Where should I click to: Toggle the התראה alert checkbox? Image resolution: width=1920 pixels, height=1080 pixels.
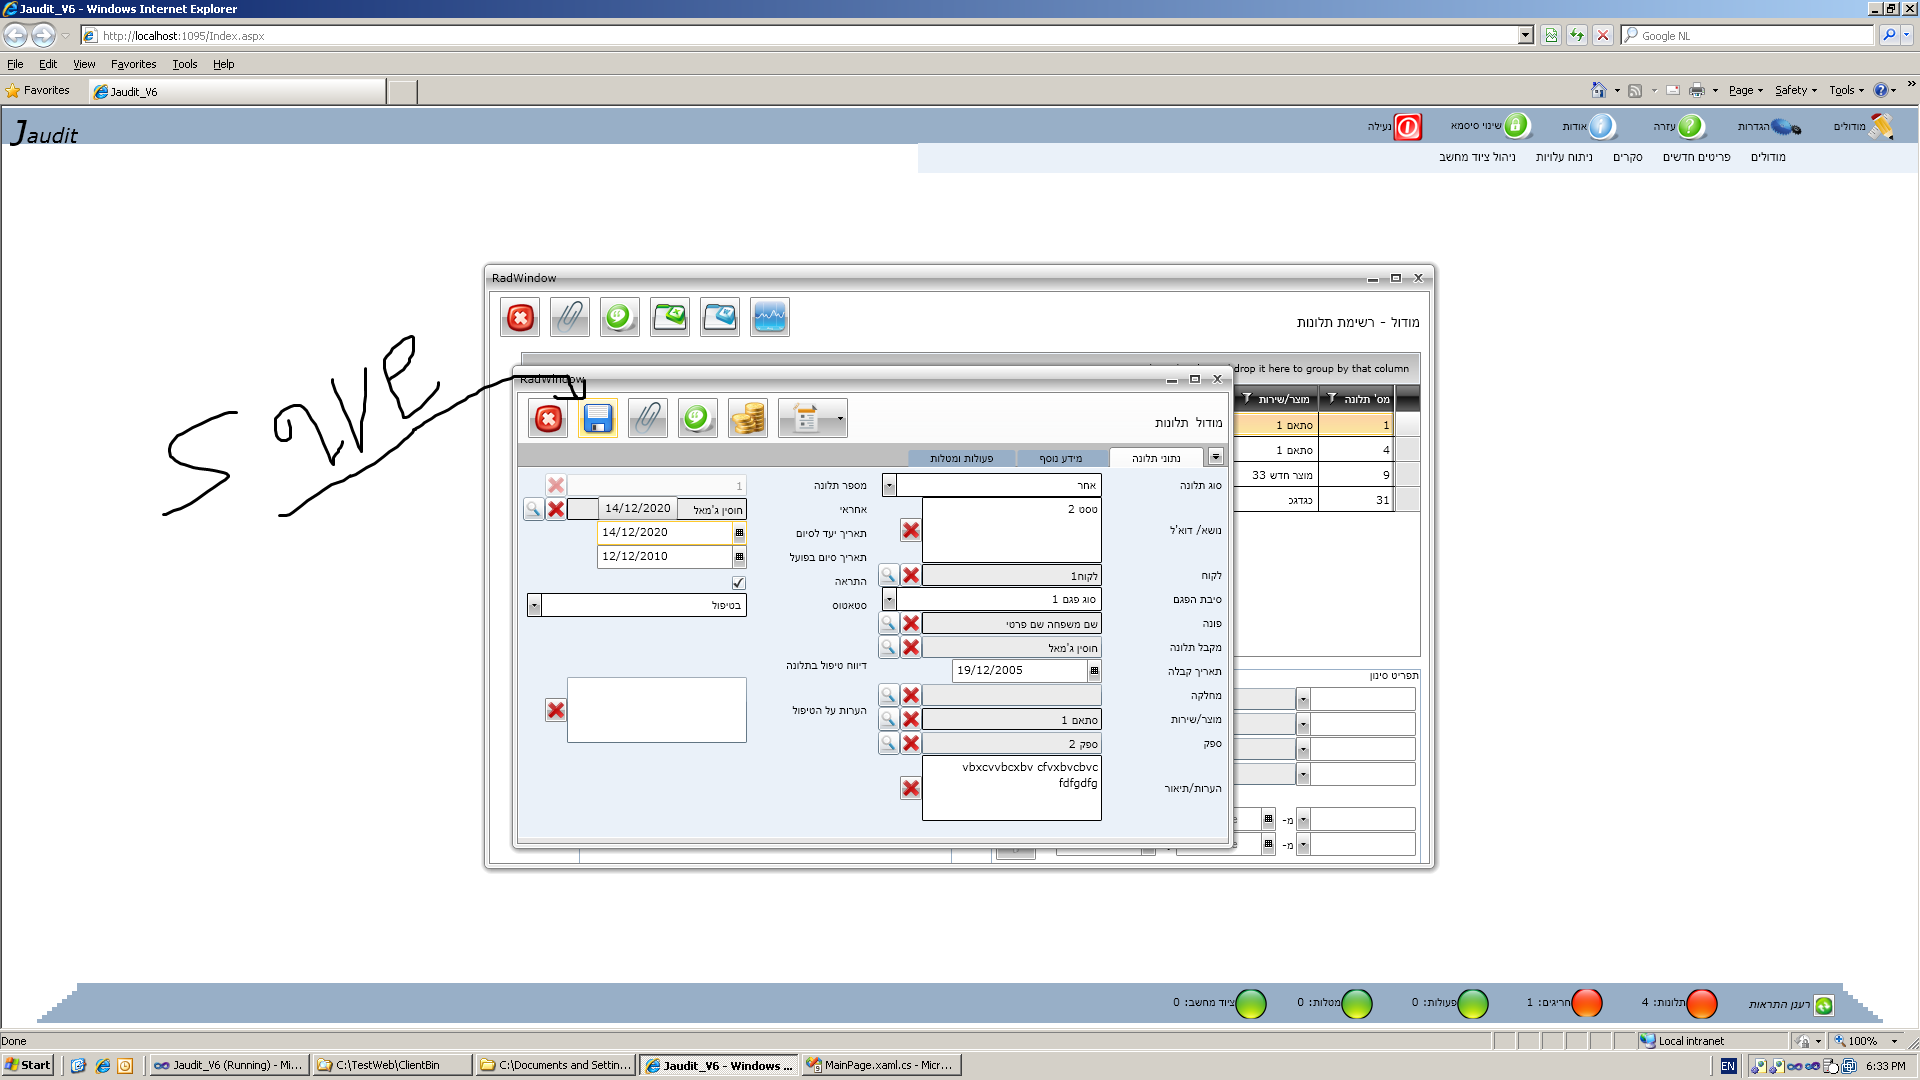pyautogui.click(x=738, y=582)
